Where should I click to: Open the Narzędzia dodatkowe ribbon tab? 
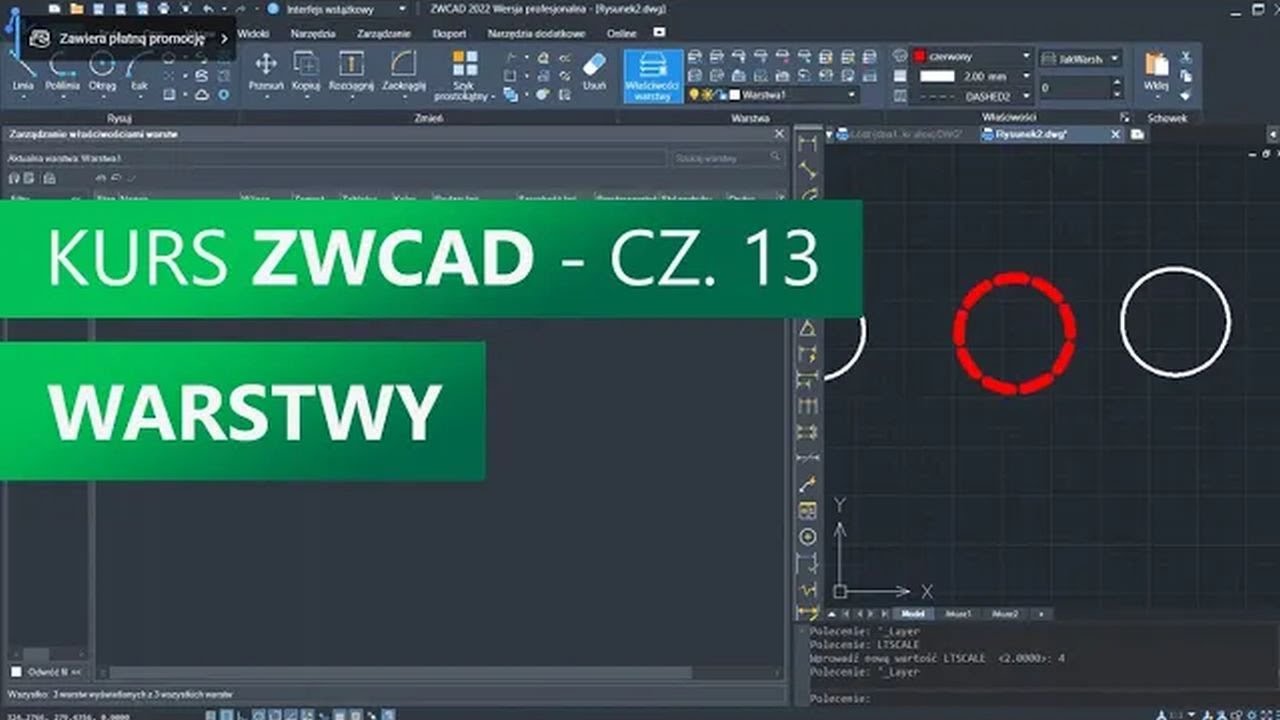pyautogui.click(x=536, y=33)
